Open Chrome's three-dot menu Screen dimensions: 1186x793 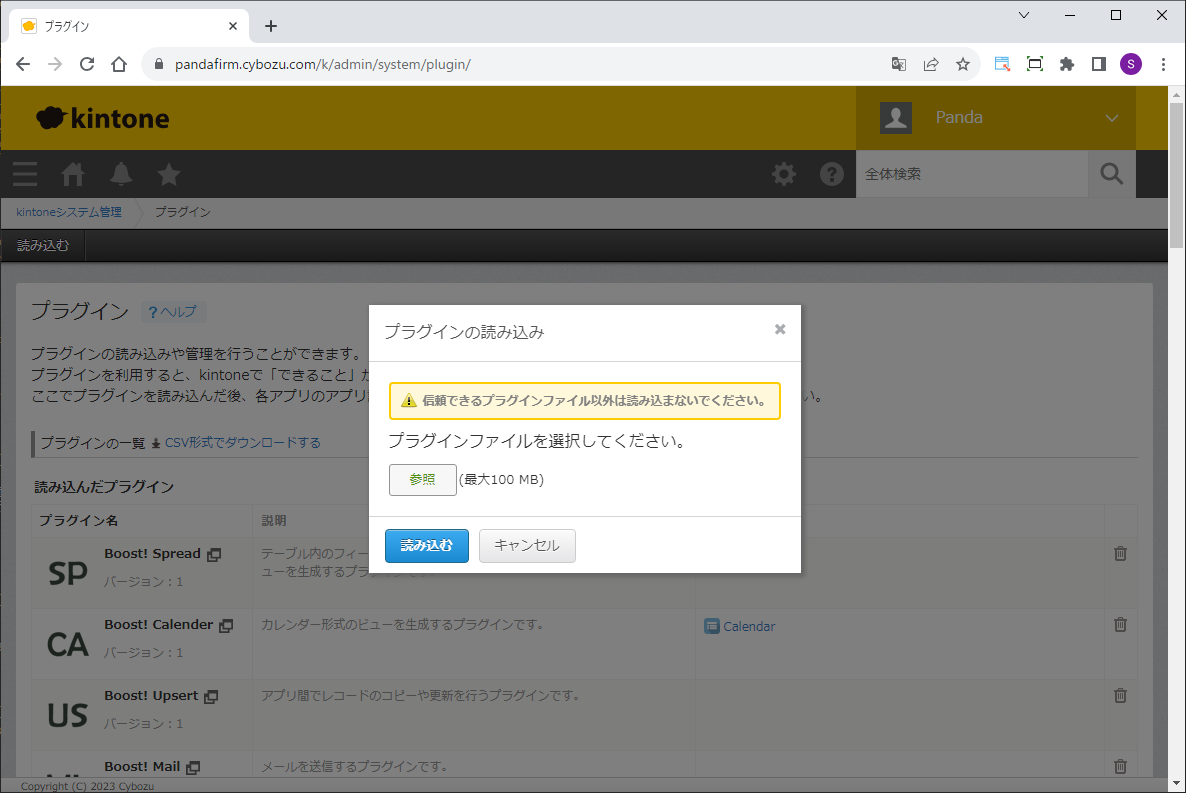point(1163,64)
